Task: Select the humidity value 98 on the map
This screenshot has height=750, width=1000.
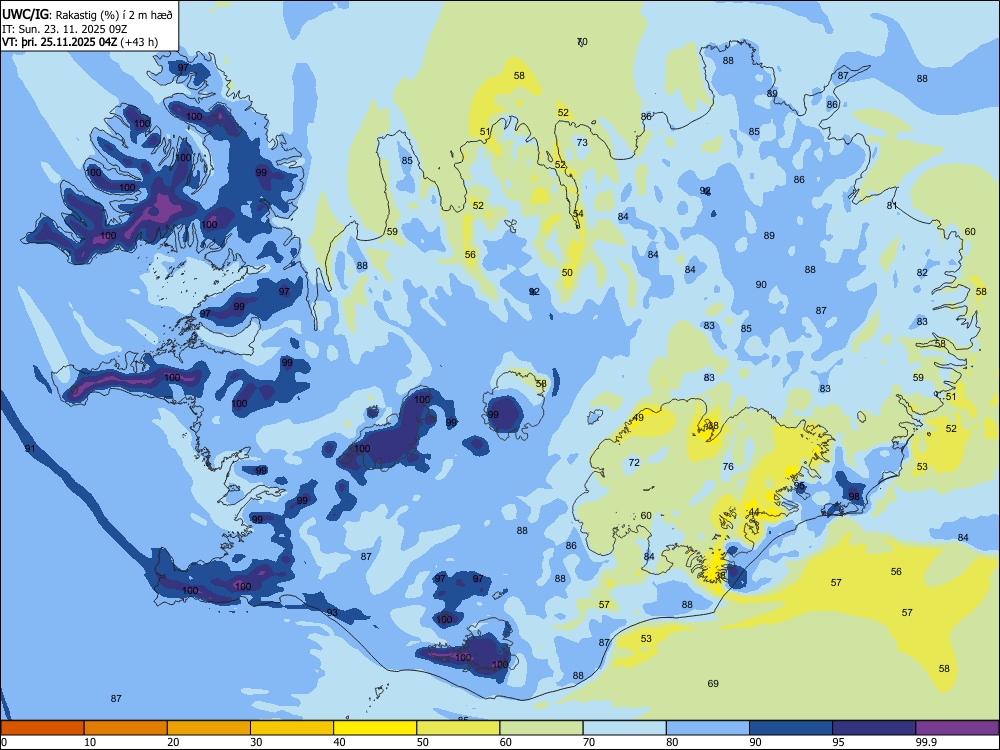Action: pos(854,496)
